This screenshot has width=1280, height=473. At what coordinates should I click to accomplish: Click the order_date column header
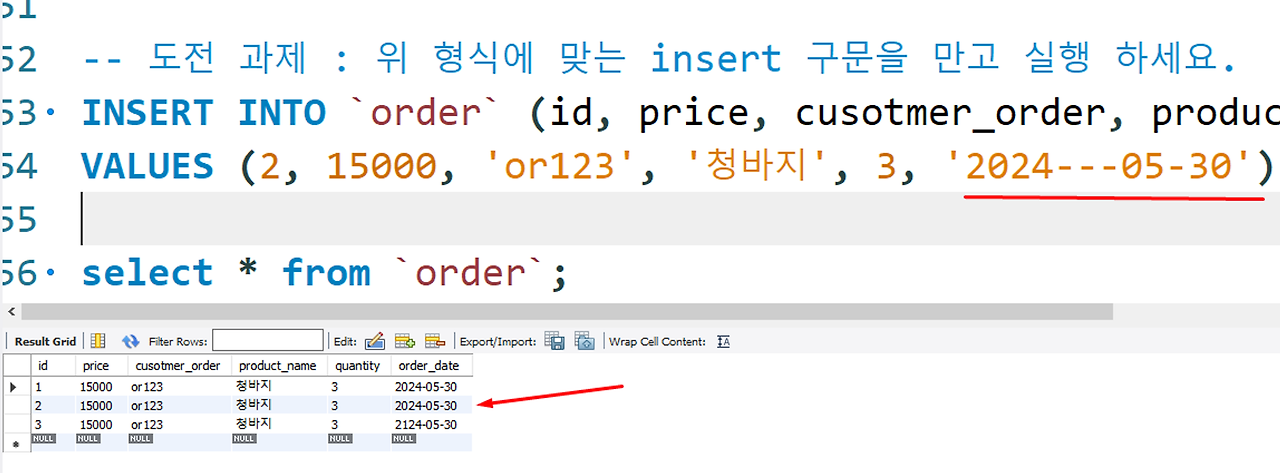(430, 366)
